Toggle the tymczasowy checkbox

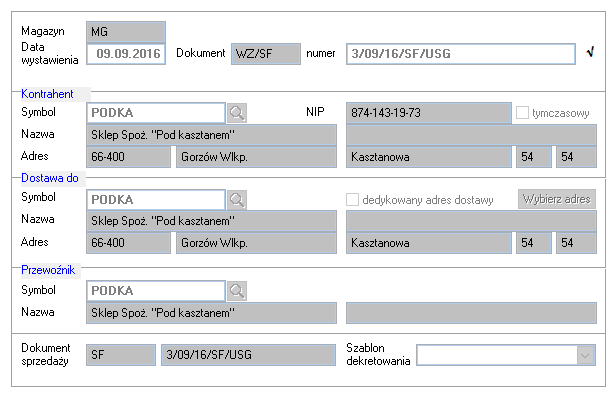(522, 113)
